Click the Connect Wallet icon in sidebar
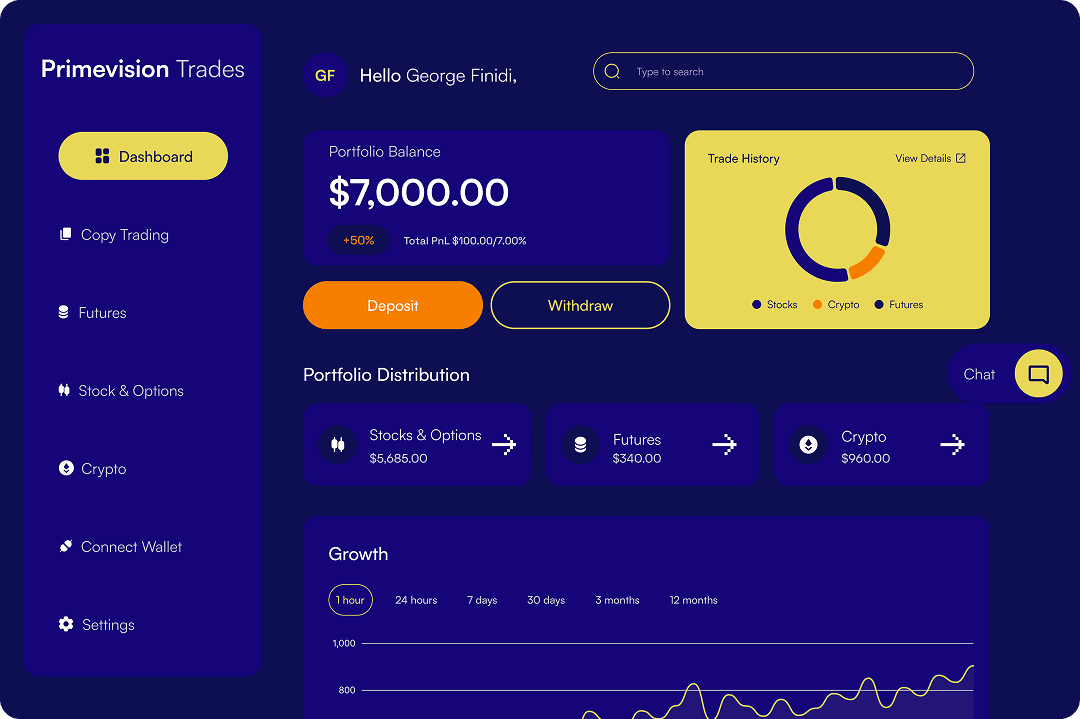The width and height of the screenshot is (1080, 719). click(64, 546)
